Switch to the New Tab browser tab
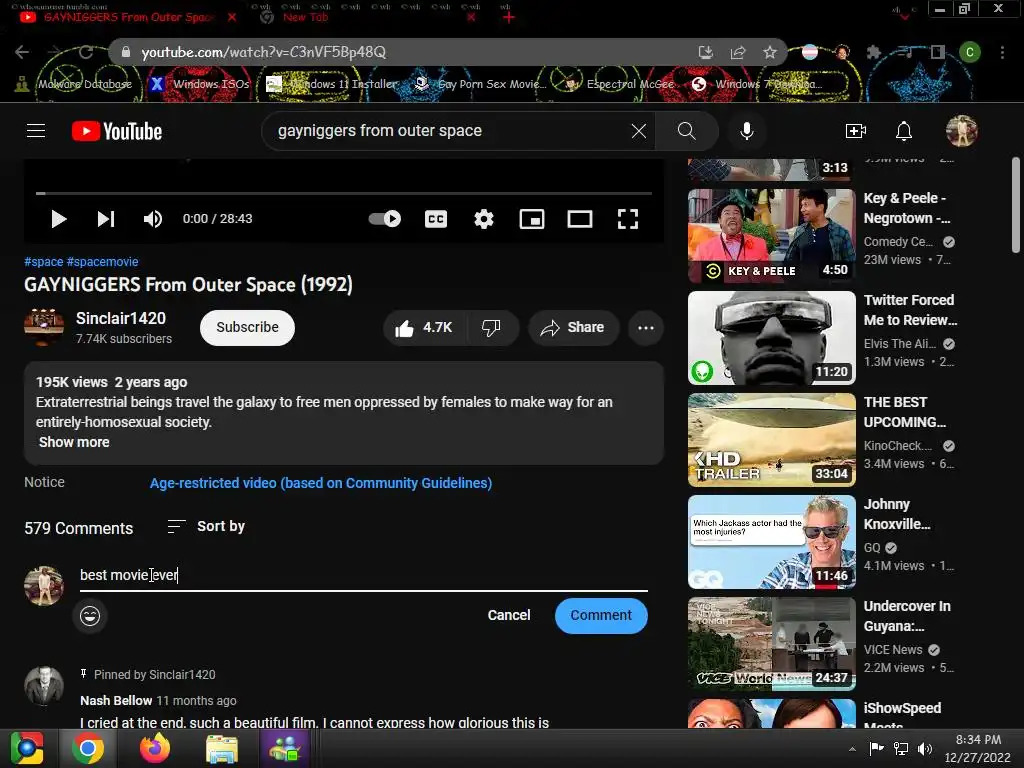 [x=367, y=18]
